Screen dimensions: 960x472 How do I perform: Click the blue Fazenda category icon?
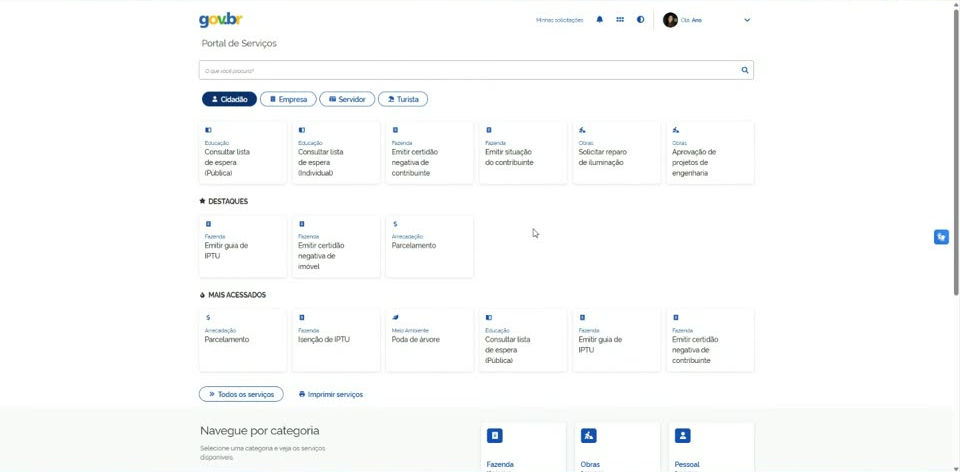pos(495,435)
